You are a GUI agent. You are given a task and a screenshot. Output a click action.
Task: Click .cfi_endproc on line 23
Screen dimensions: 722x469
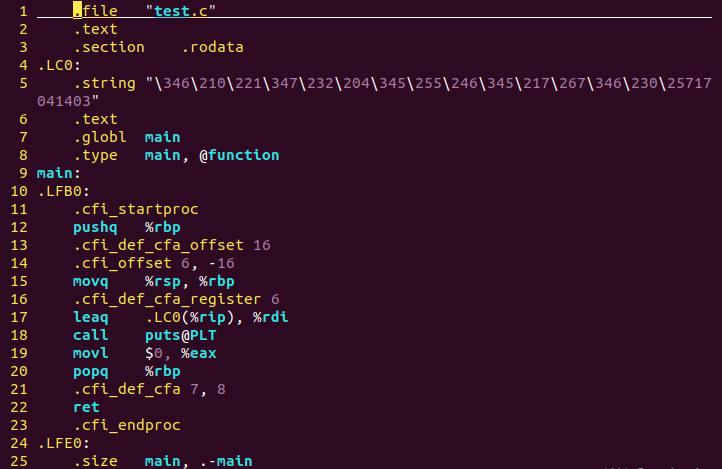127,425
